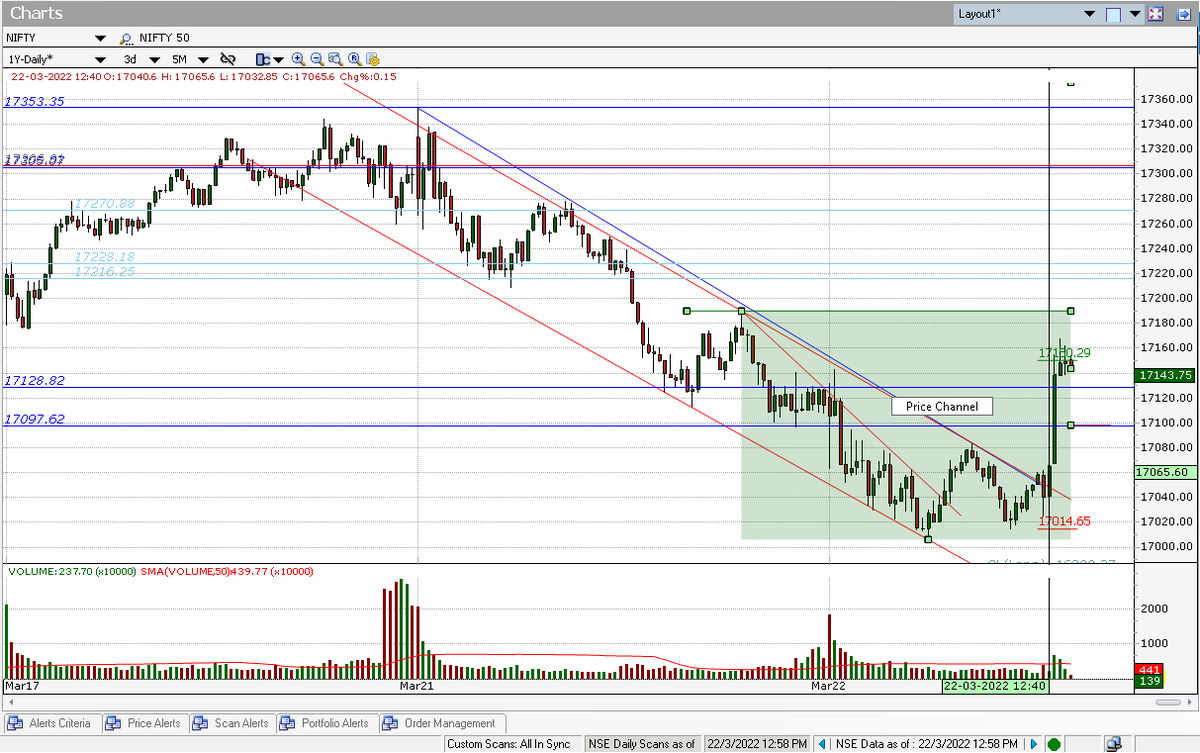1200x753 pixels.
Task: Click the green 139 volume axis tag
Action: click(x=1147, y=681)
